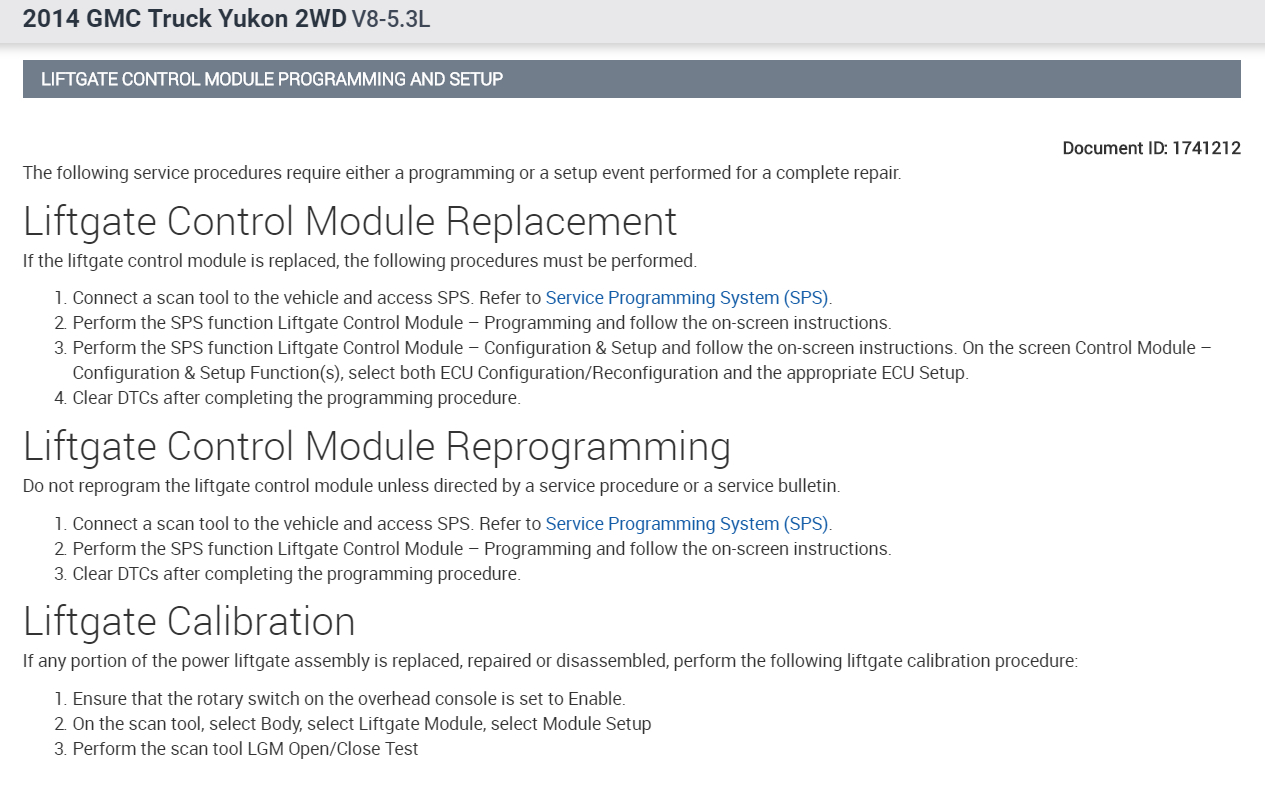This screenshot has width=1265, height=800.
Task: Click the sentence beginning "If the liftgate control module is replaced"
Action: point(359,261)
